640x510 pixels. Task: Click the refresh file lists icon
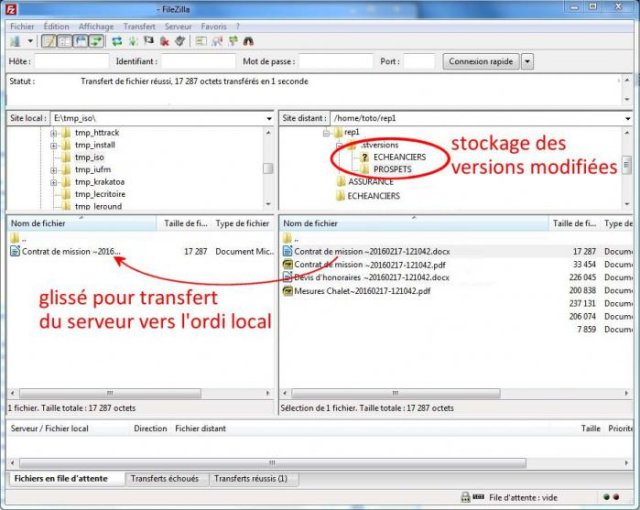tap(117, 41)
